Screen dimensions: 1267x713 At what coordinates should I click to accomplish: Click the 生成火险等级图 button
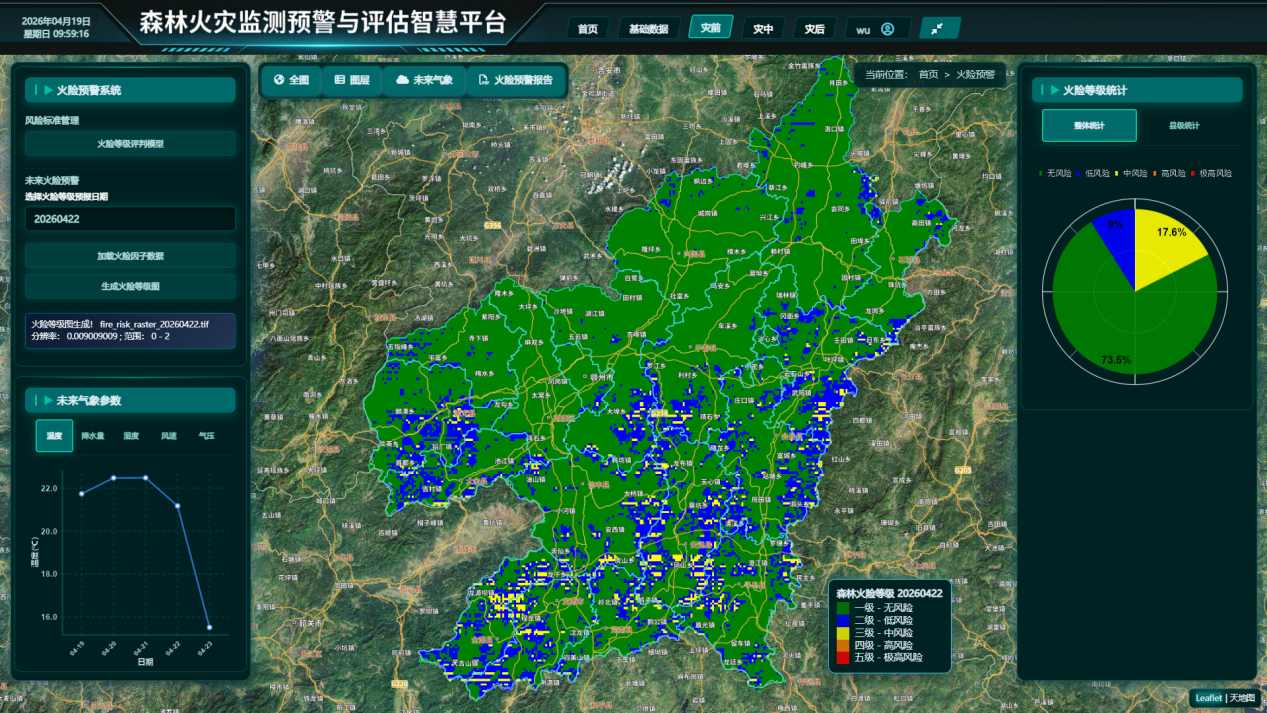tap(130, 286)
